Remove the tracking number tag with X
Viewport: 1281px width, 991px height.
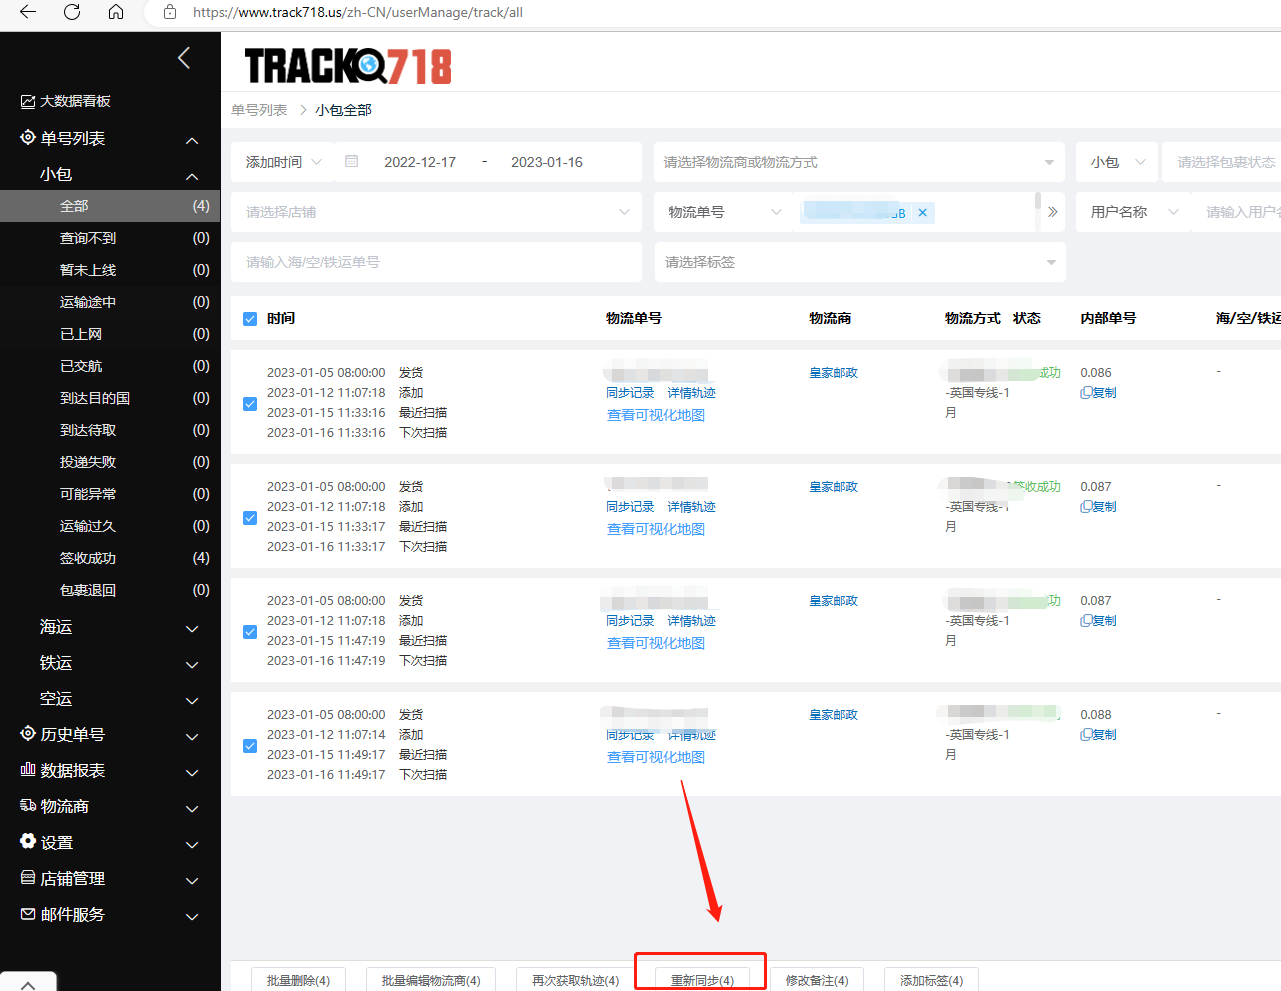pos(923,212)
